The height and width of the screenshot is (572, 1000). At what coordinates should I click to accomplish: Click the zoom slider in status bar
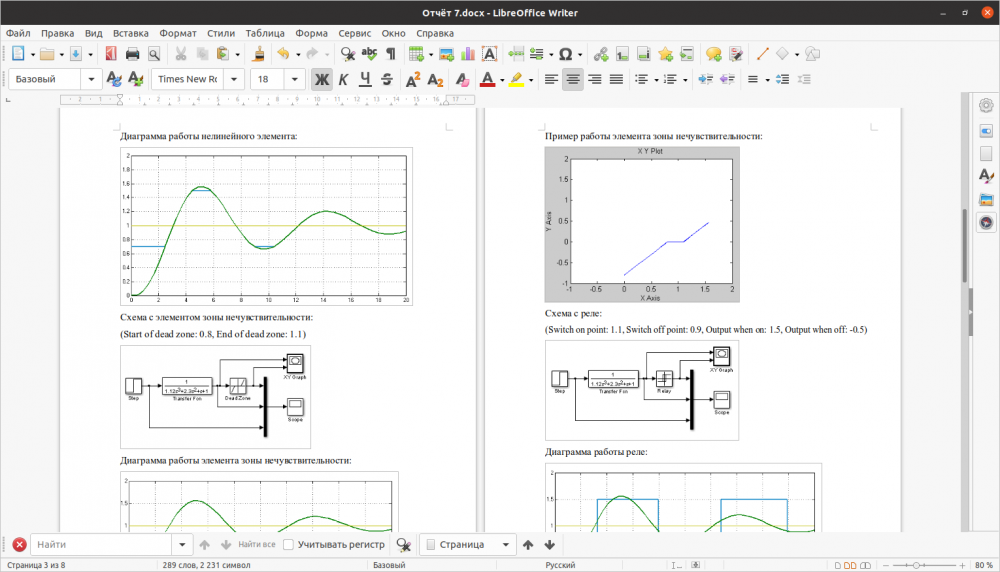(914, 565)
